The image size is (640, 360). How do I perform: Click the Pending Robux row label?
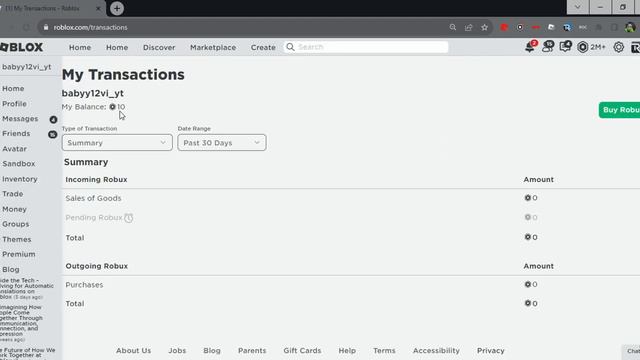(x=94, y=218)
